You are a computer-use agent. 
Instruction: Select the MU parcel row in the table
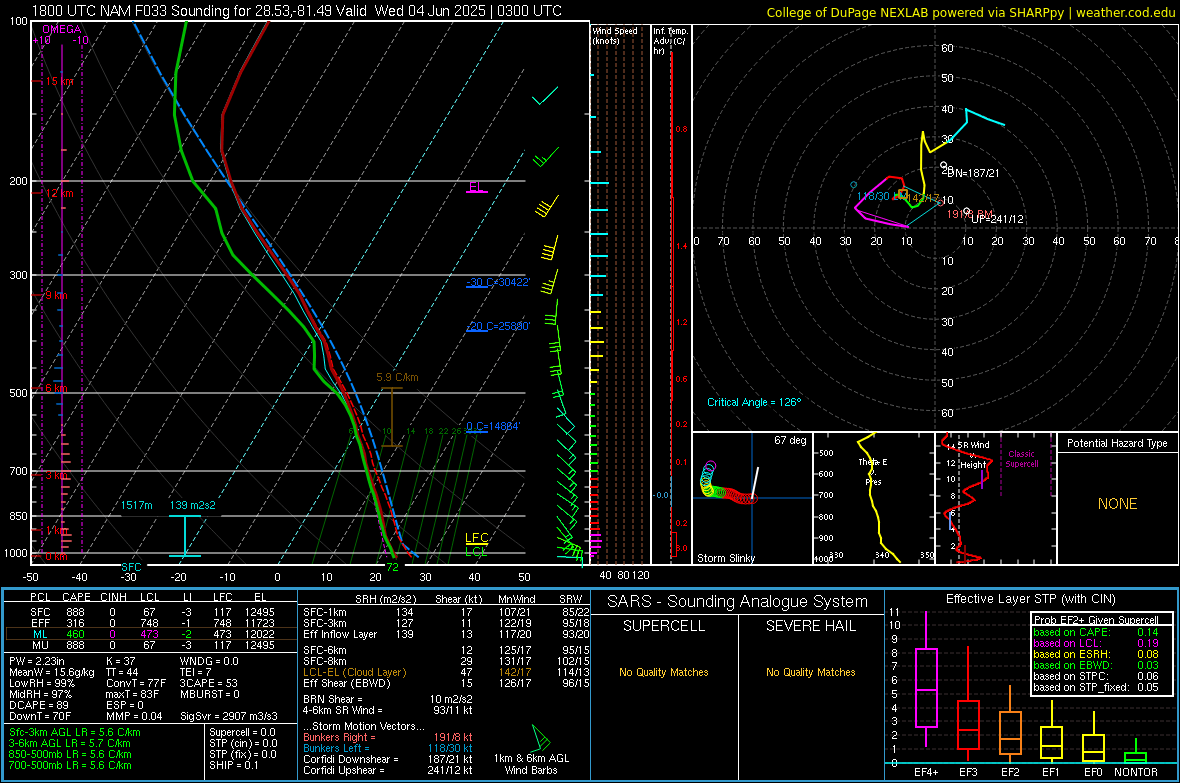tap(151, 644)
